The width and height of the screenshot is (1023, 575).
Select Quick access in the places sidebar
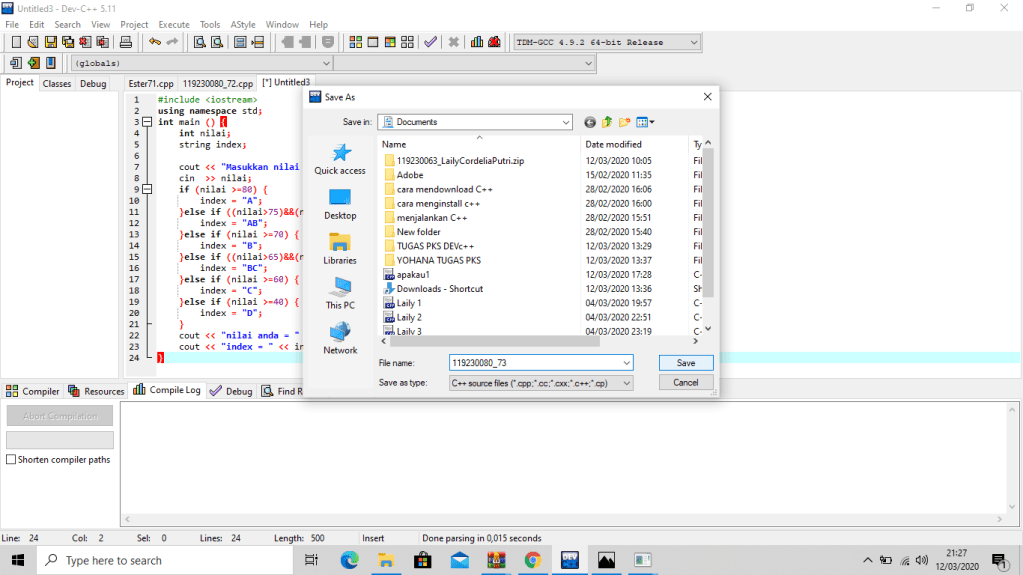point(340,159)
